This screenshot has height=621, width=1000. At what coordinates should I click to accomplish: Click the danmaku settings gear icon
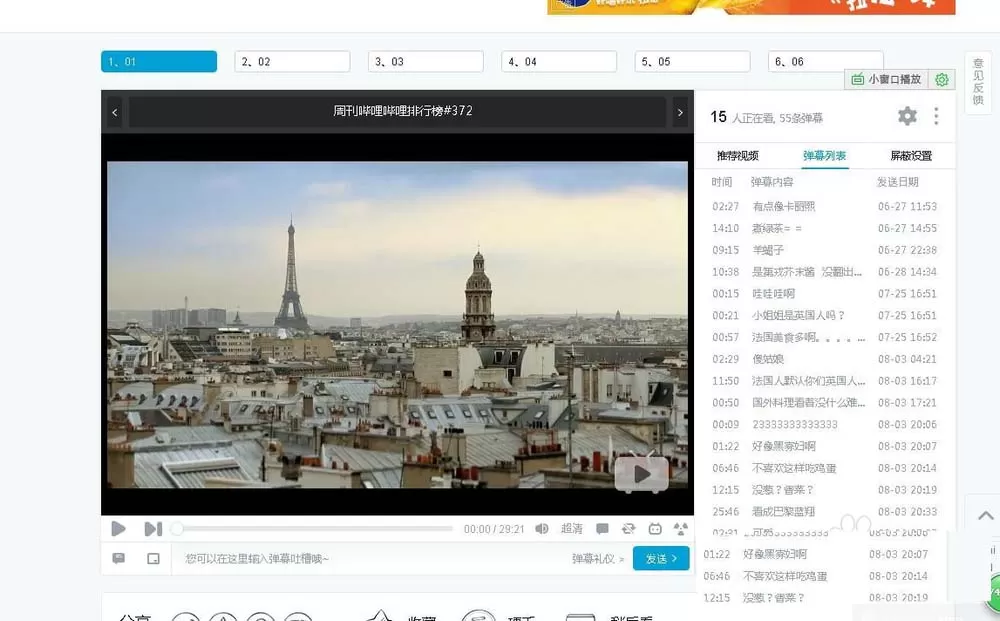pos(907,116)
